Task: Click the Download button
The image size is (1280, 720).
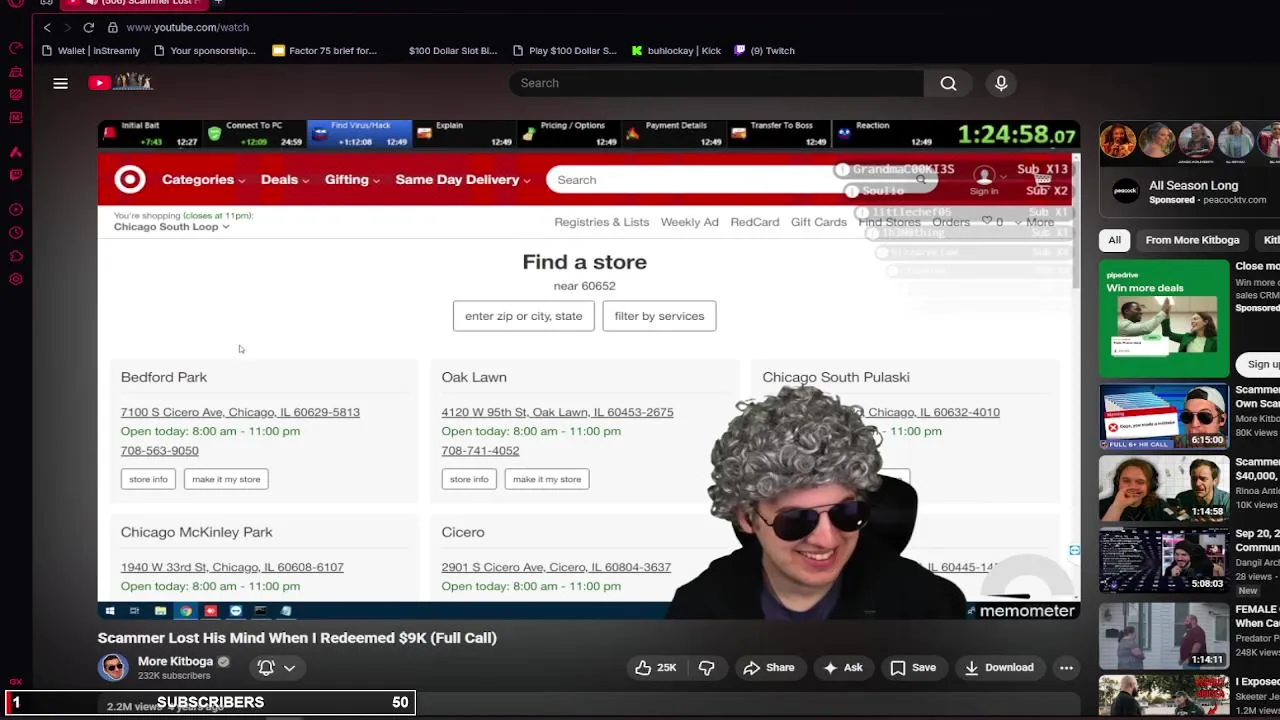Action: pos(998,667)
